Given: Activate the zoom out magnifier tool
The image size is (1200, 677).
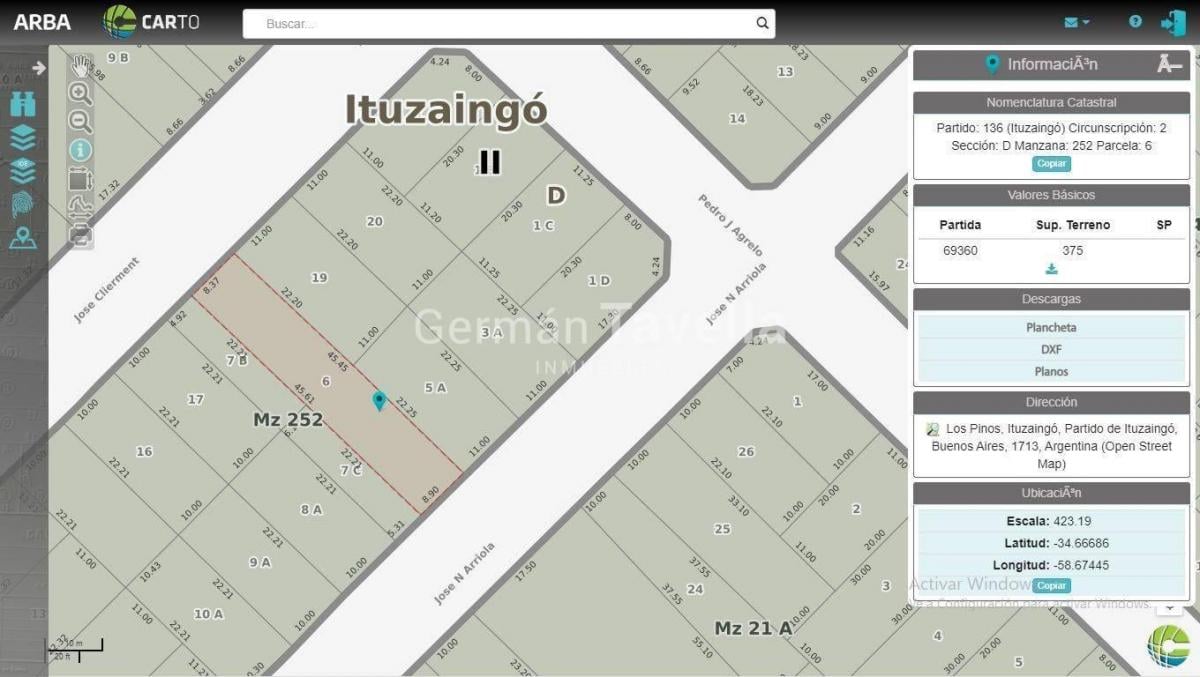Looking at the screenshot, I should pyautogui.click(x=81, y=122).
